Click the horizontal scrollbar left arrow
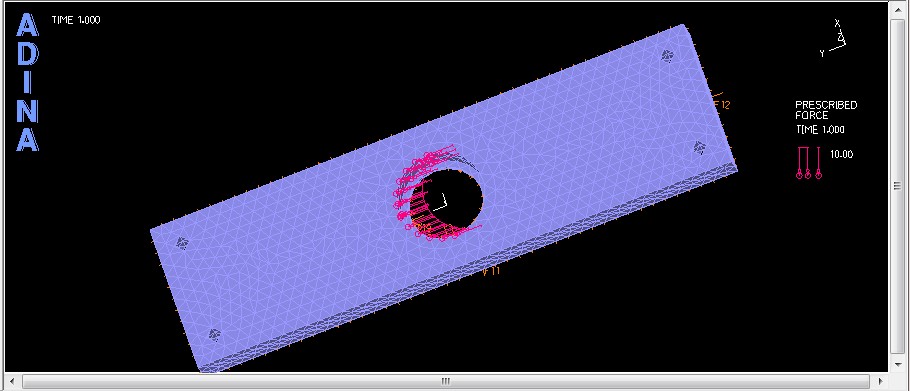 coord(11,381)
